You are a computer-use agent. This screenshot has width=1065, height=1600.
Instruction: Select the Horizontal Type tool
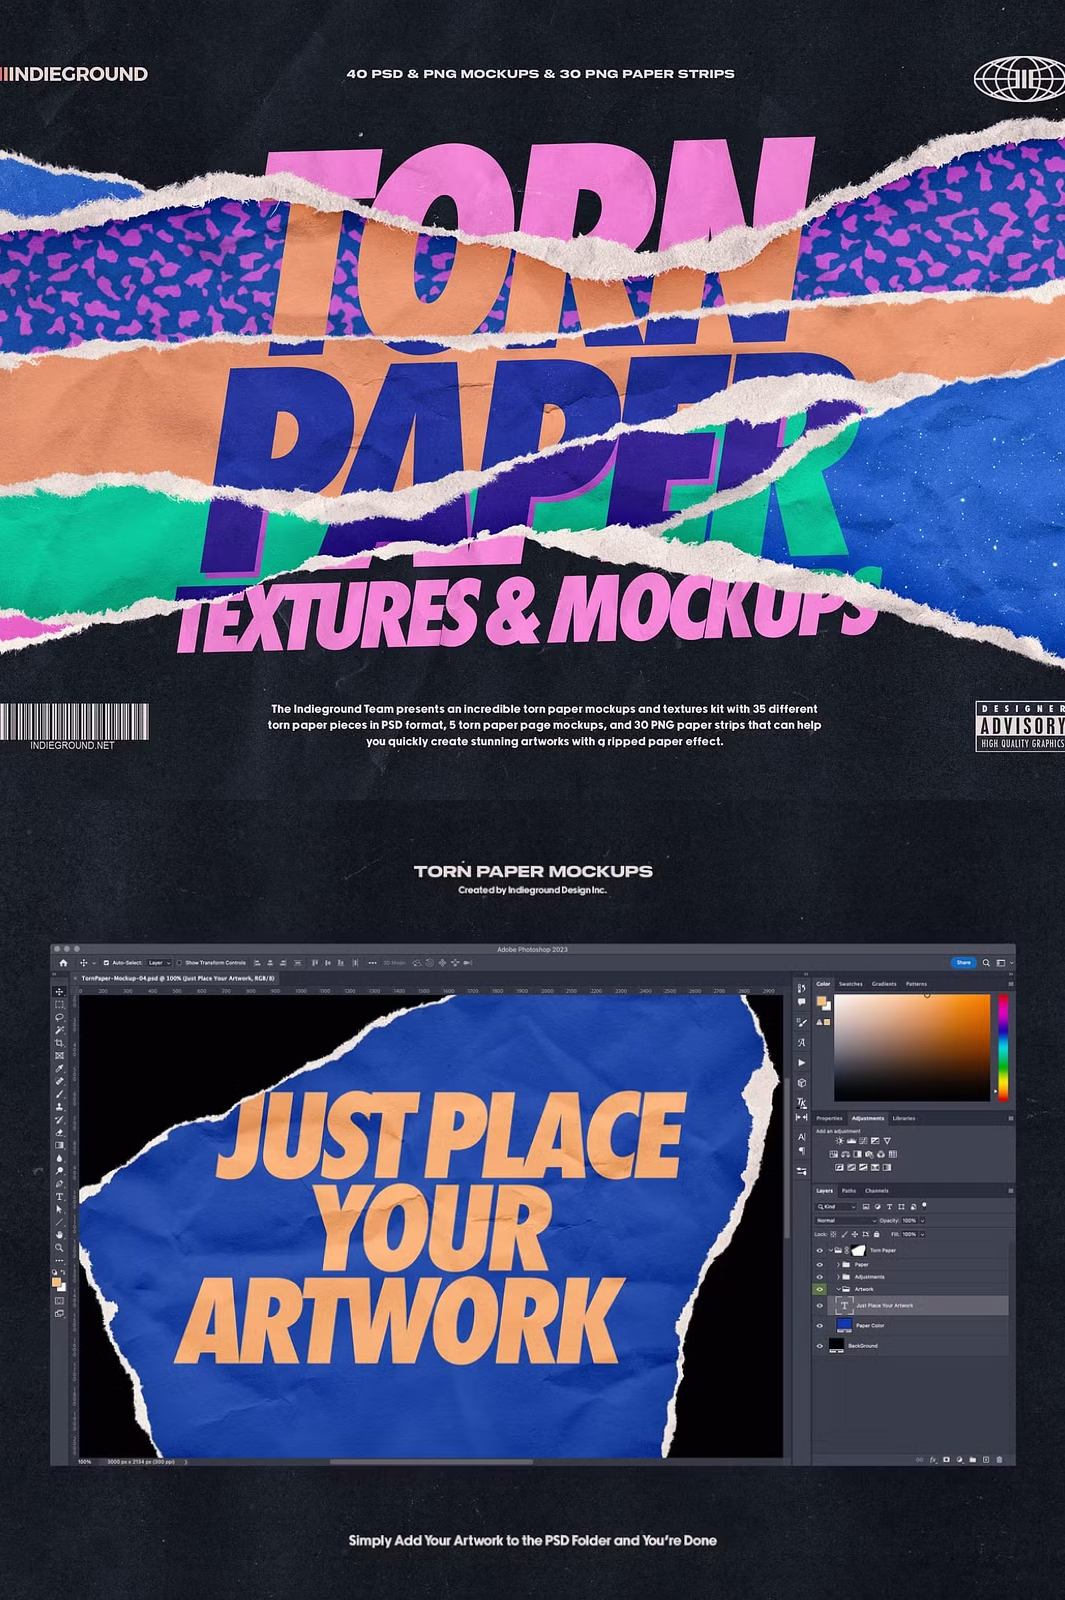59,1196
